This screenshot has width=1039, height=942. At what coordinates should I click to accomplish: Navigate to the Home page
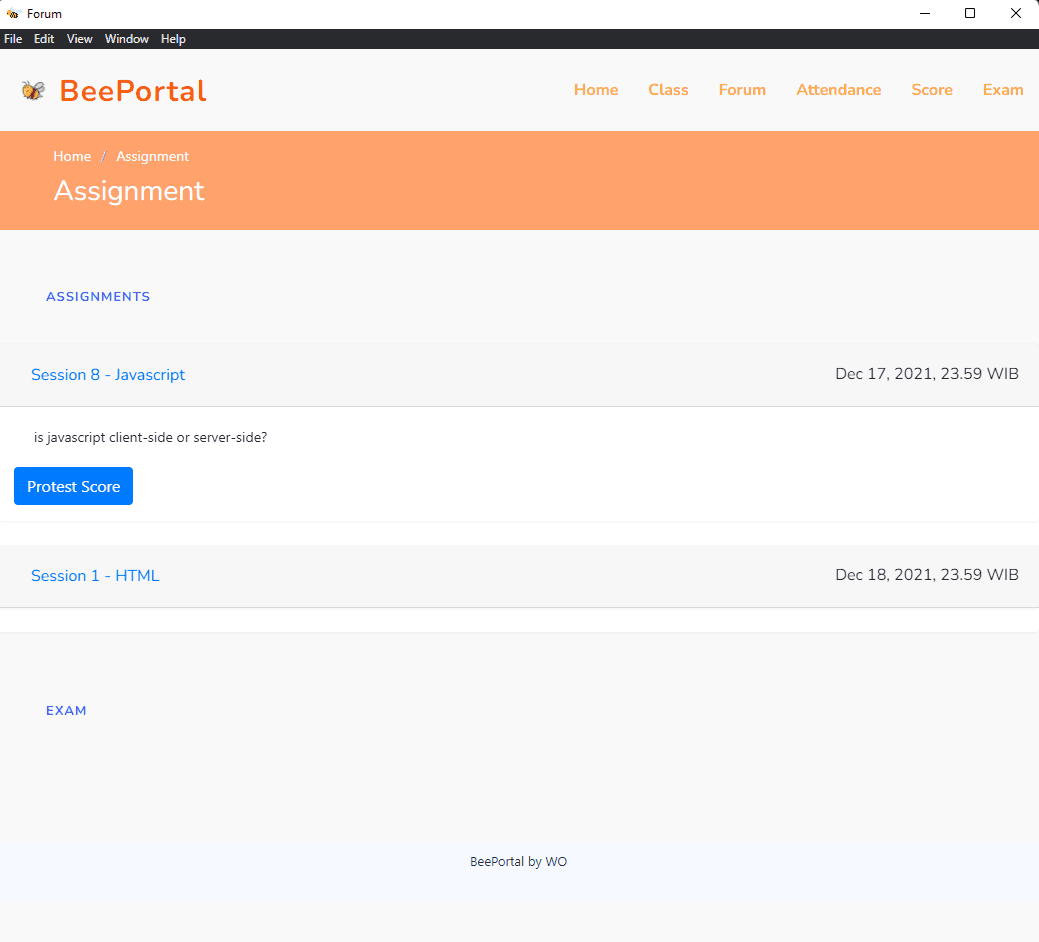(596, 89)
